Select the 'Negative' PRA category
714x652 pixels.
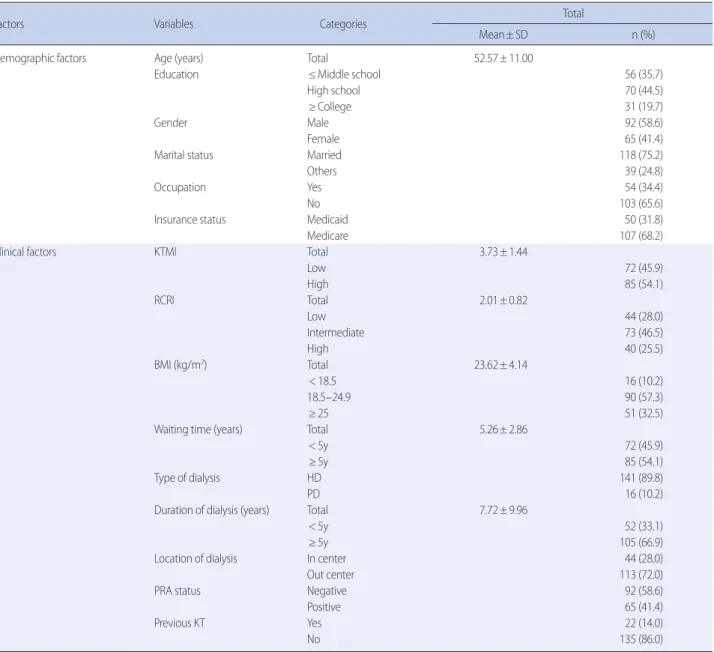click(x=326, y=591)
